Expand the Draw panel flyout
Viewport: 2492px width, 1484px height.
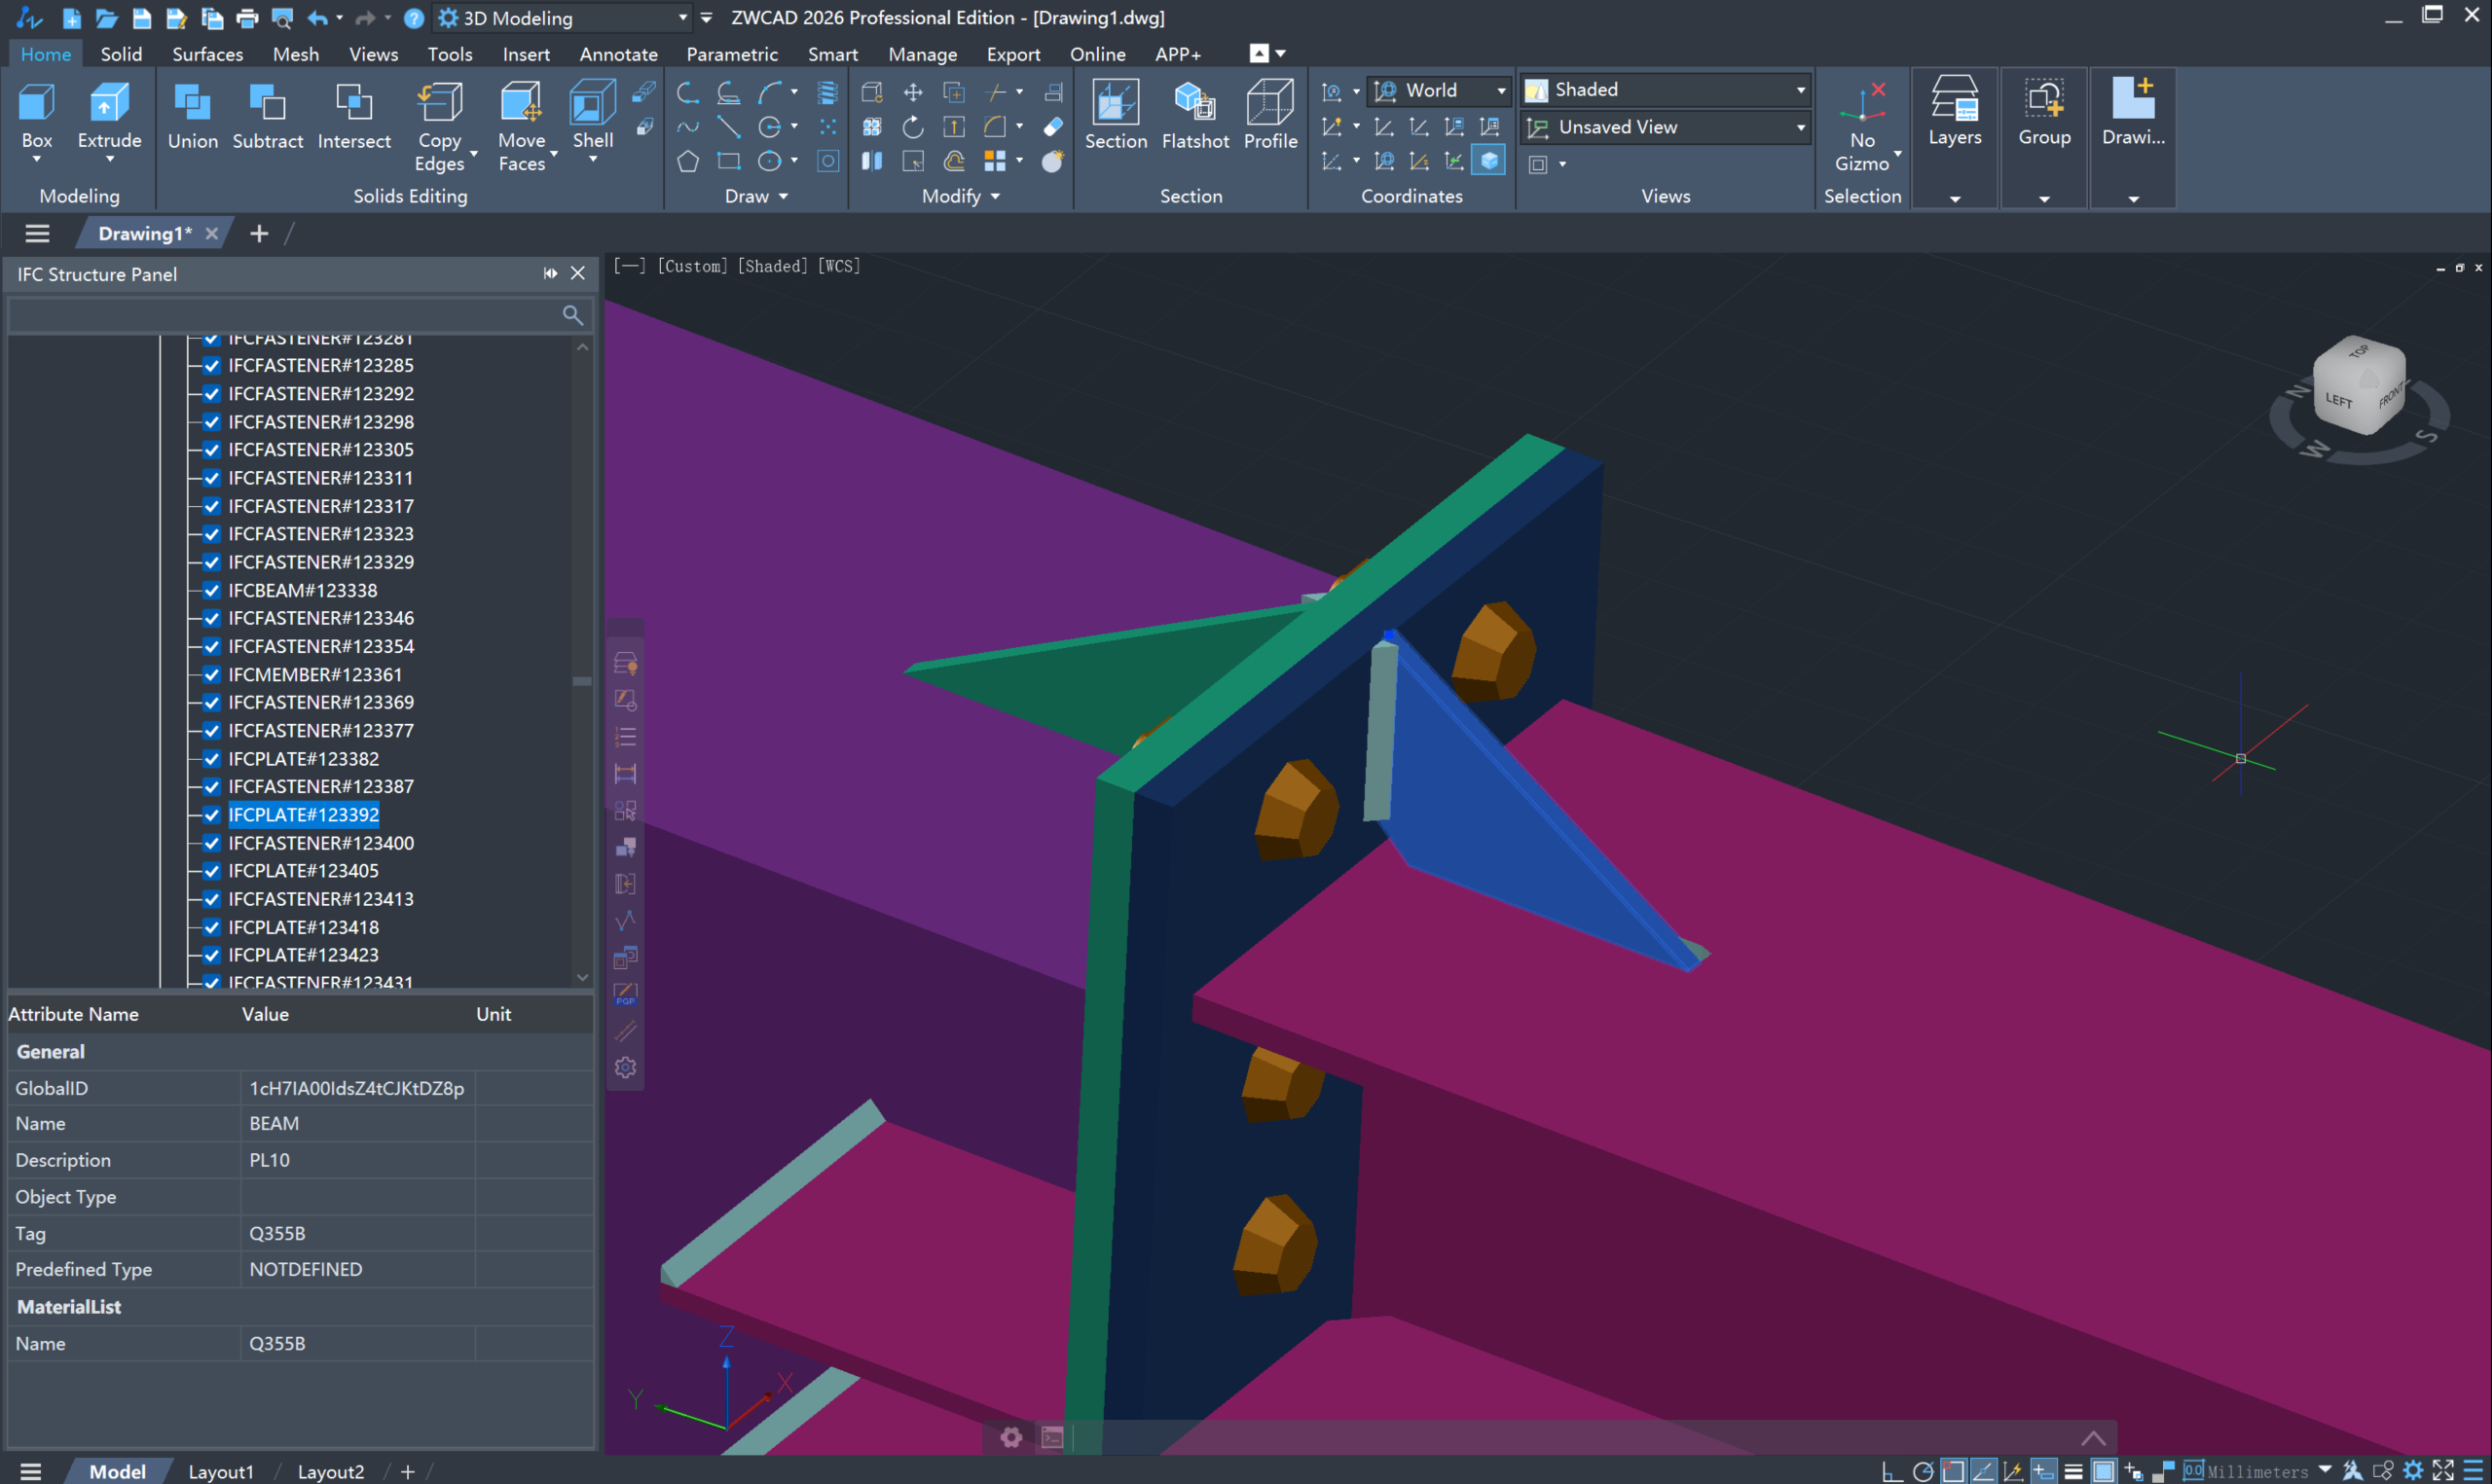[x=756, y=196]
